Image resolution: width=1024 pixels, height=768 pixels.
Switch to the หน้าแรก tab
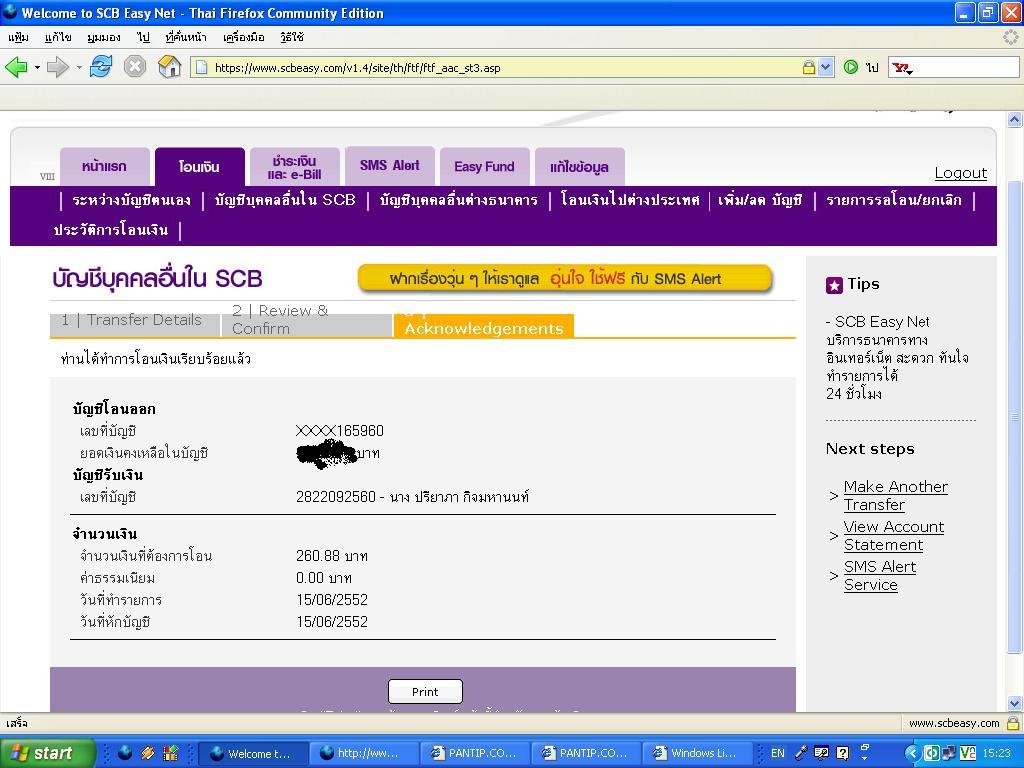point(104,167)
